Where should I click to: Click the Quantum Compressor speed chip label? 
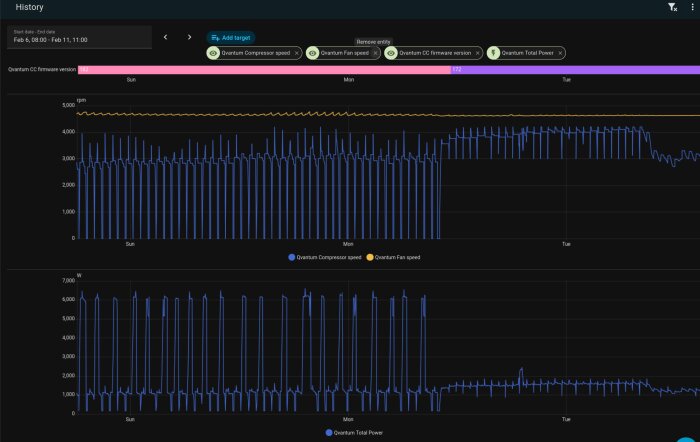pyautogui.click(x=256, y=53)
